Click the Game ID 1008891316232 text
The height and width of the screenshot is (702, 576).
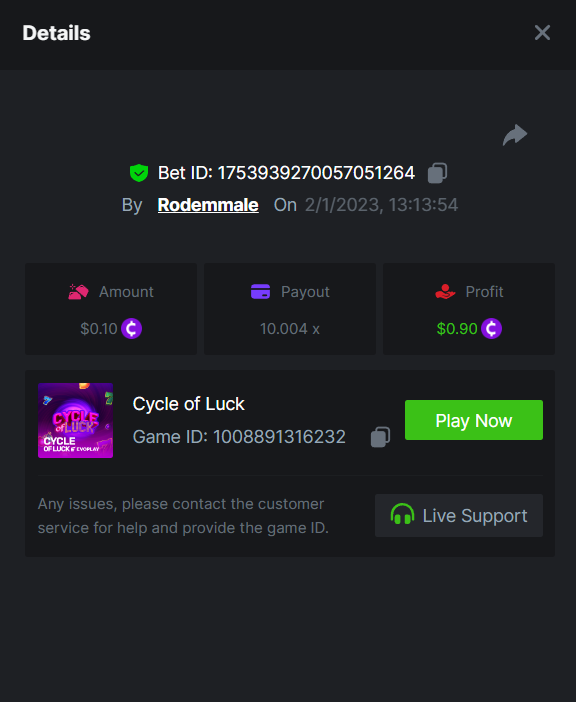239,437
